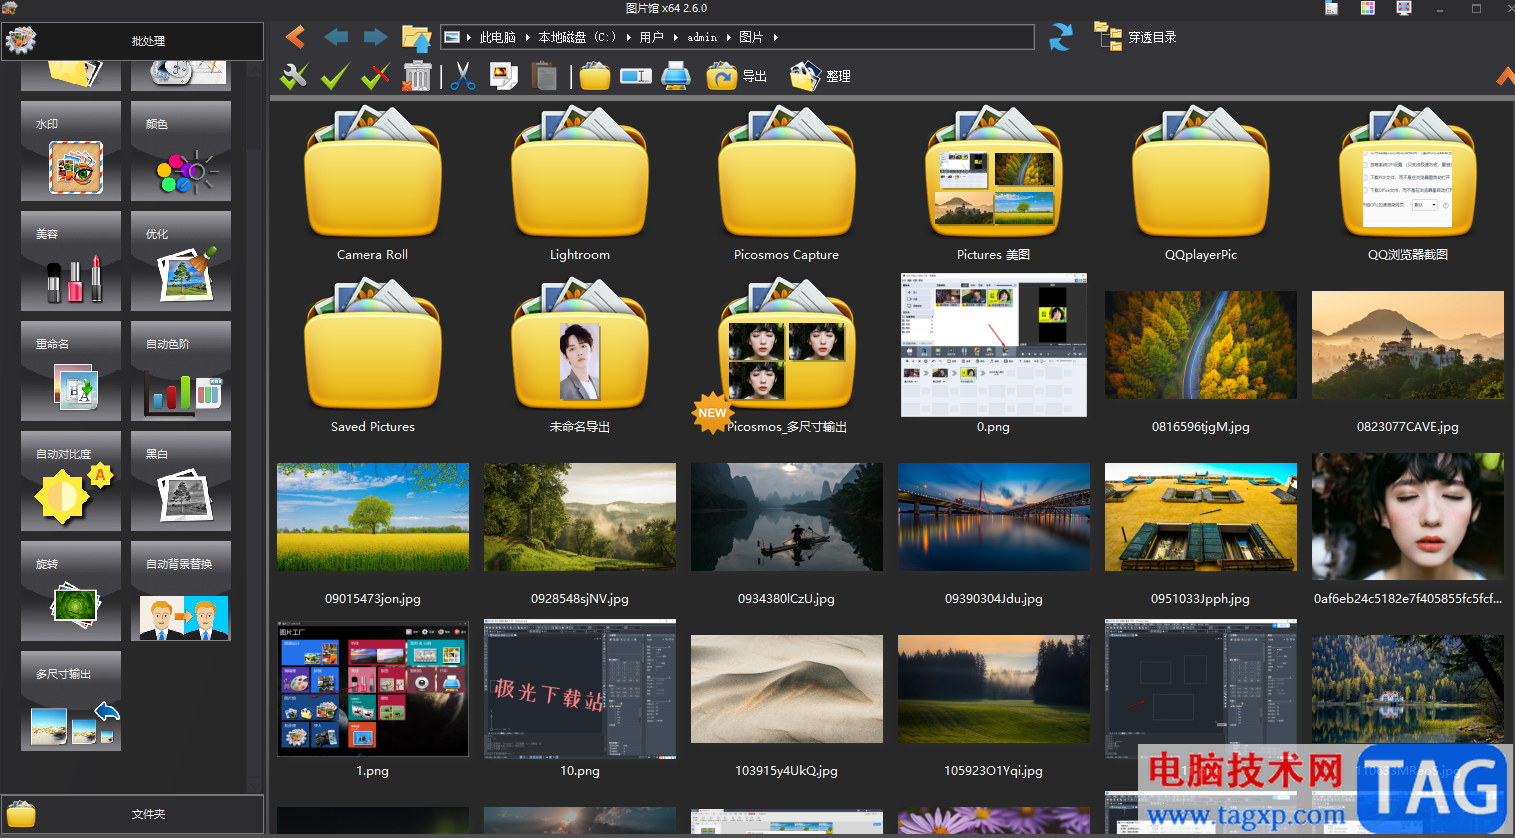1515x838 pixels.
Task: Delete with the trash can icon
Action: [x=416, y=76]
